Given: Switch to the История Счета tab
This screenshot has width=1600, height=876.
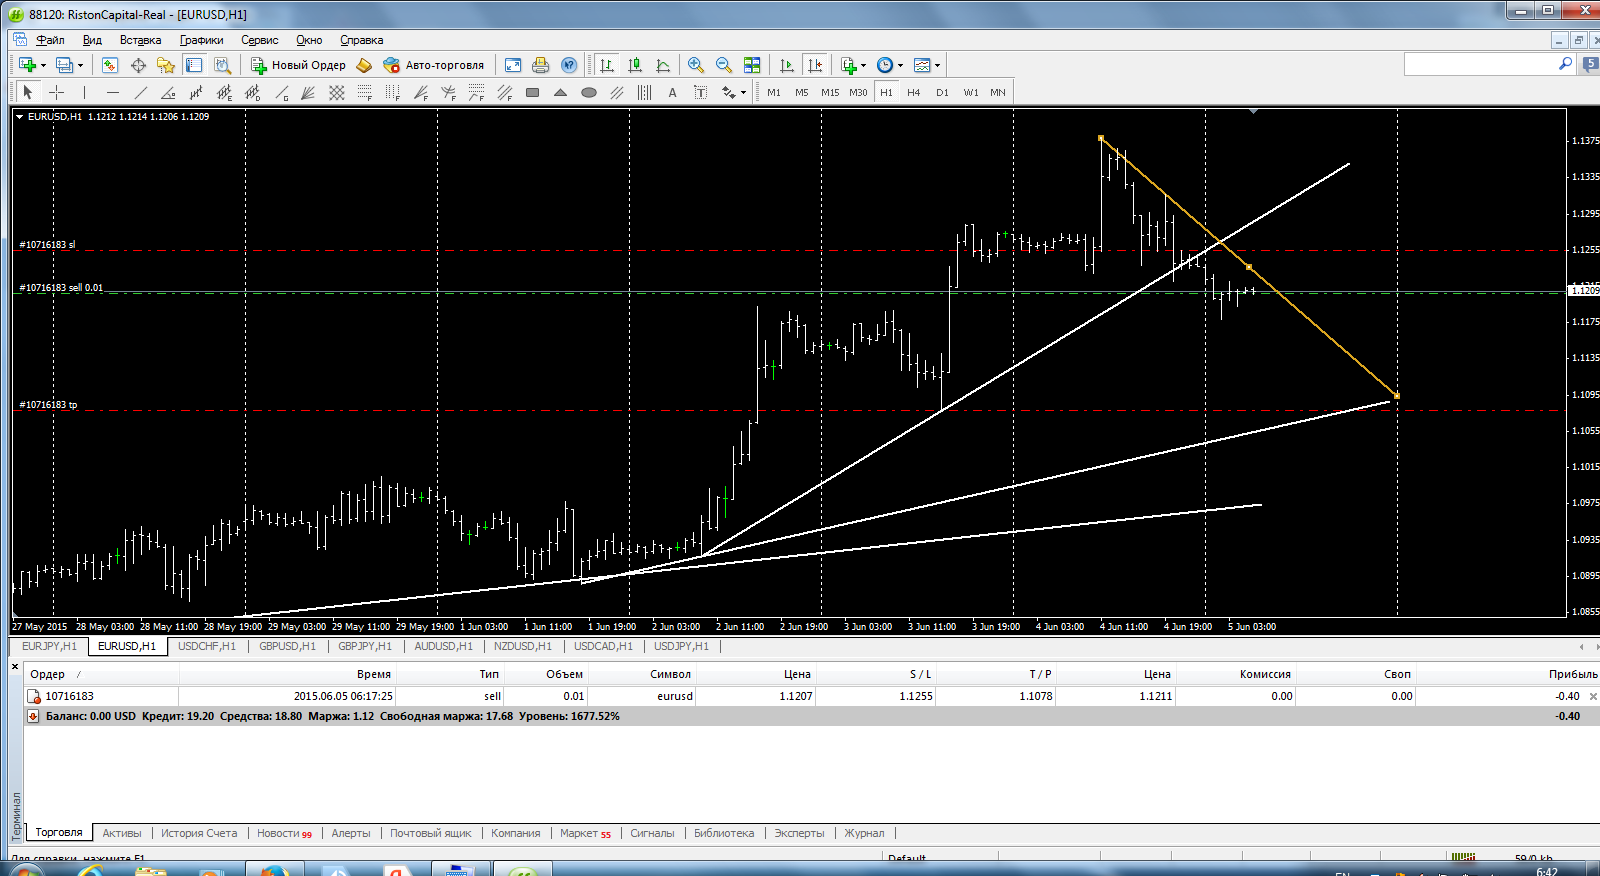Looking at the screenshot, I should click(199, 833).
